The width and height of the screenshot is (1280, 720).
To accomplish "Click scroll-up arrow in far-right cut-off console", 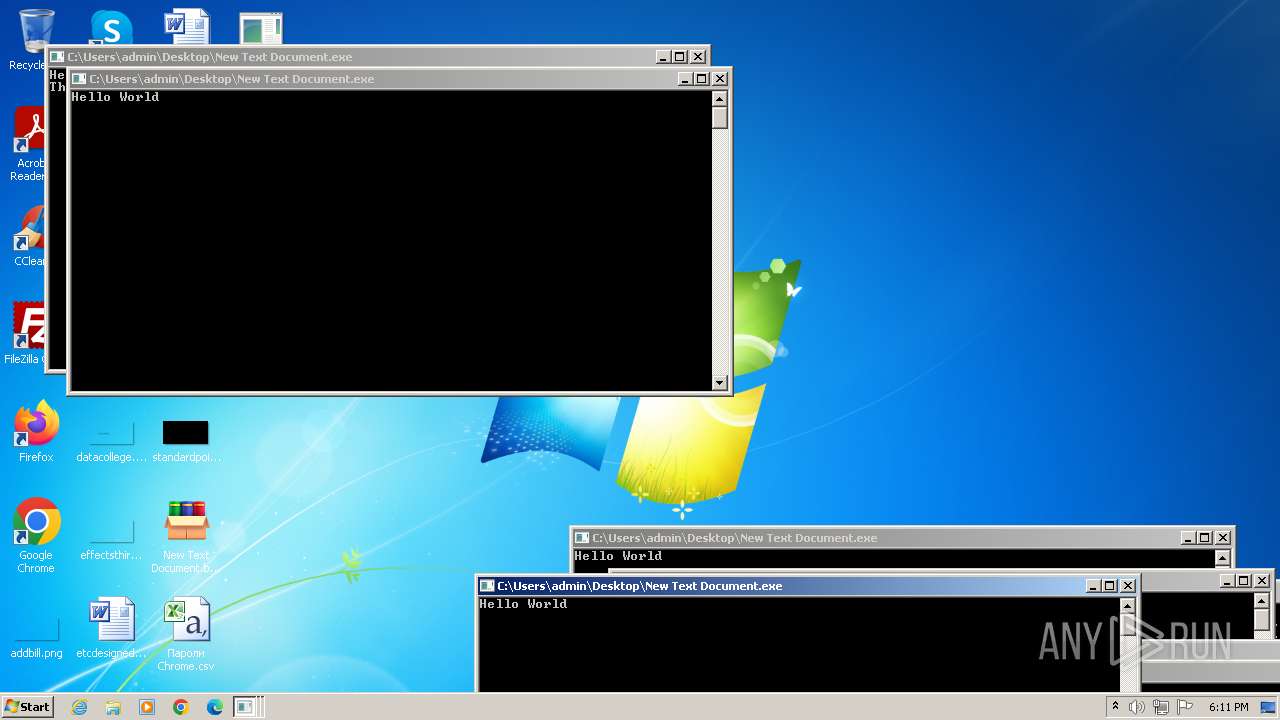I will [1261, 599].
